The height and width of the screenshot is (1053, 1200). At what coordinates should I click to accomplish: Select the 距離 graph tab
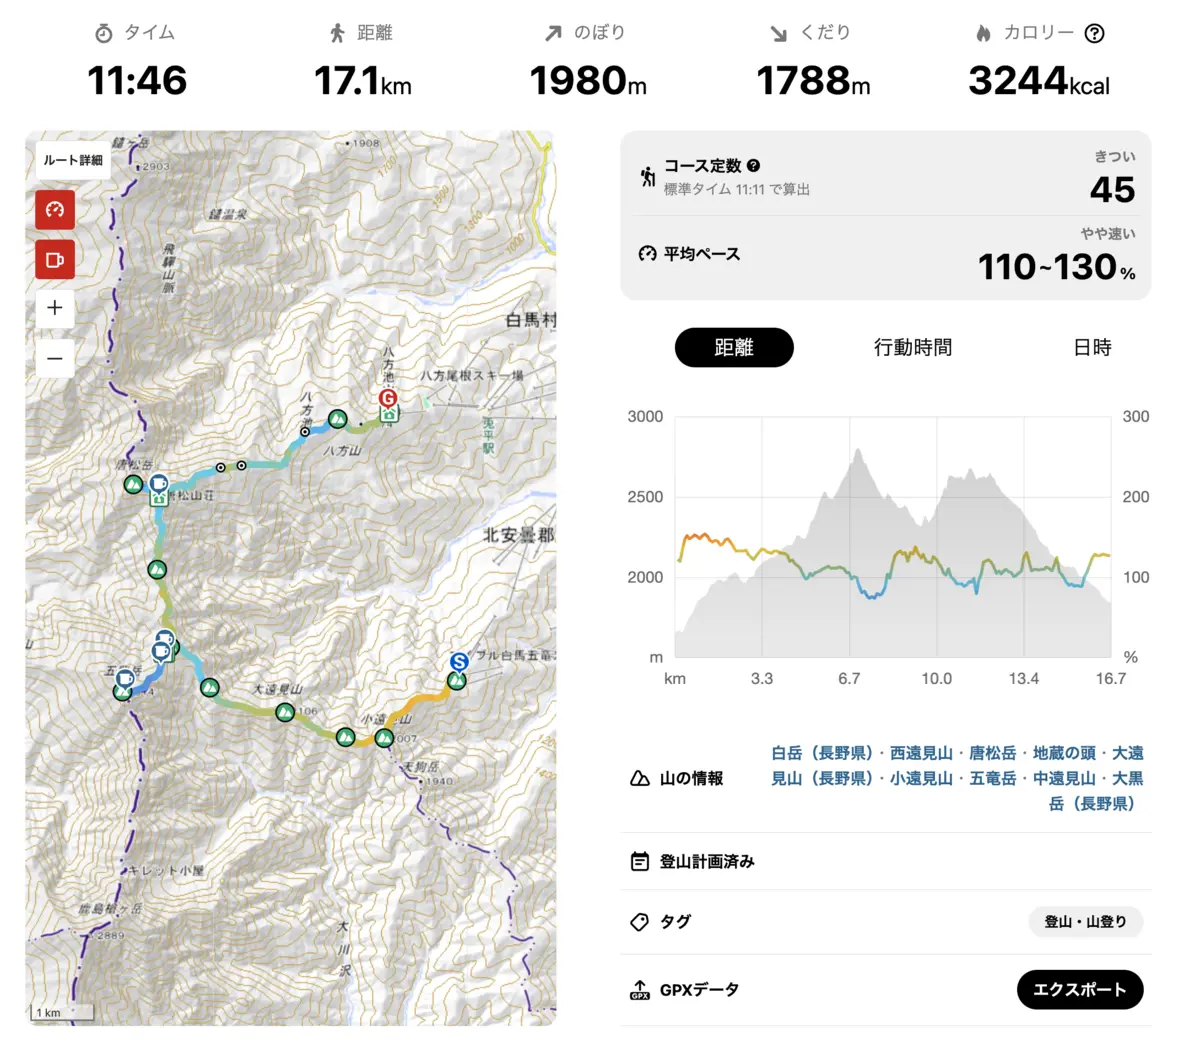pyautogui.click(x=734, y=348)
